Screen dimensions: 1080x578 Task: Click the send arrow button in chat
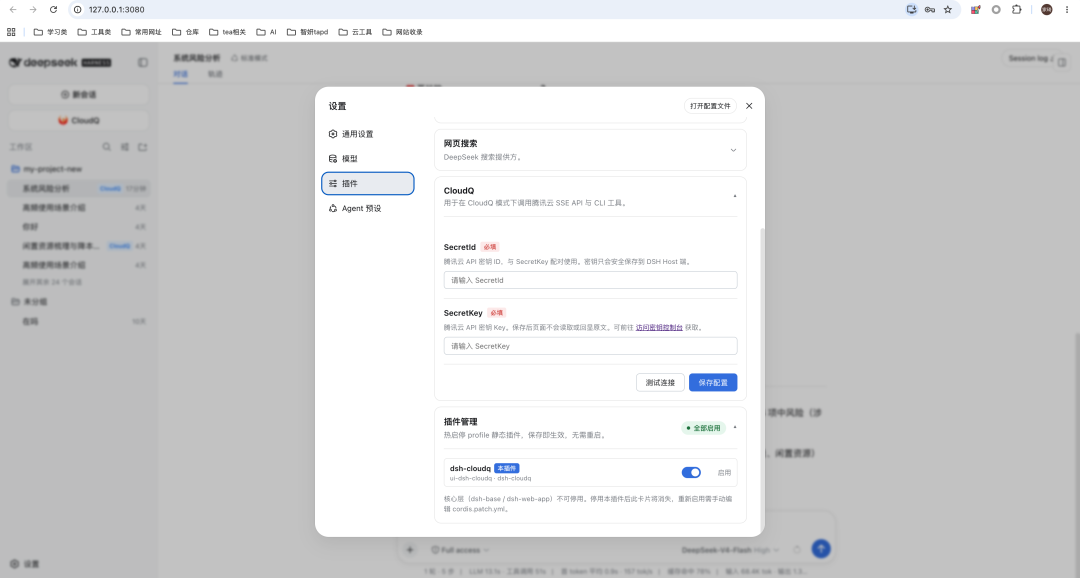[x=820, y=548]
